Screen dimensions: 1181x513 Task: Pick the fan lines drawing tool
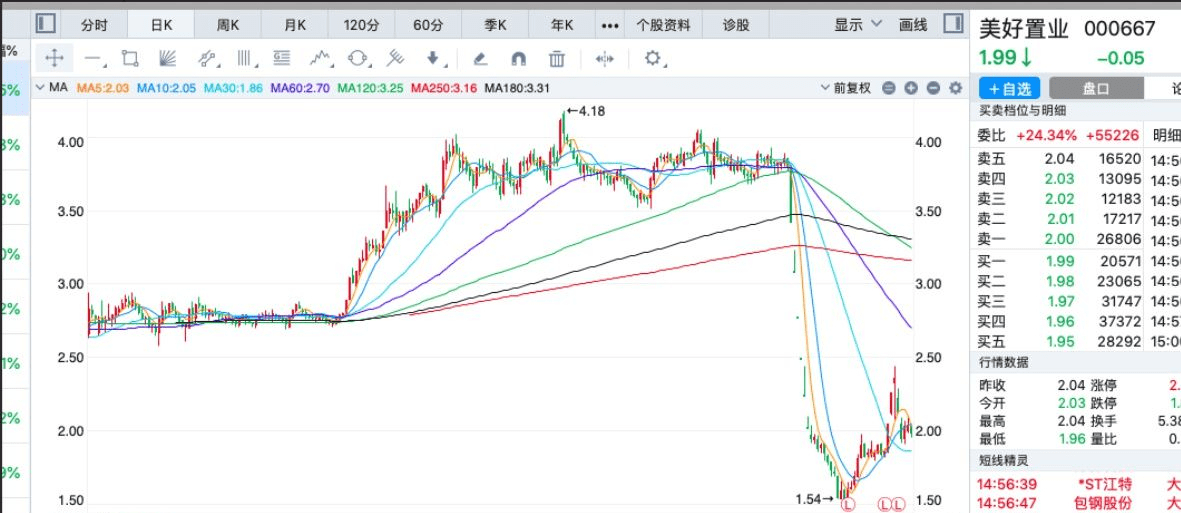(167, 59)
